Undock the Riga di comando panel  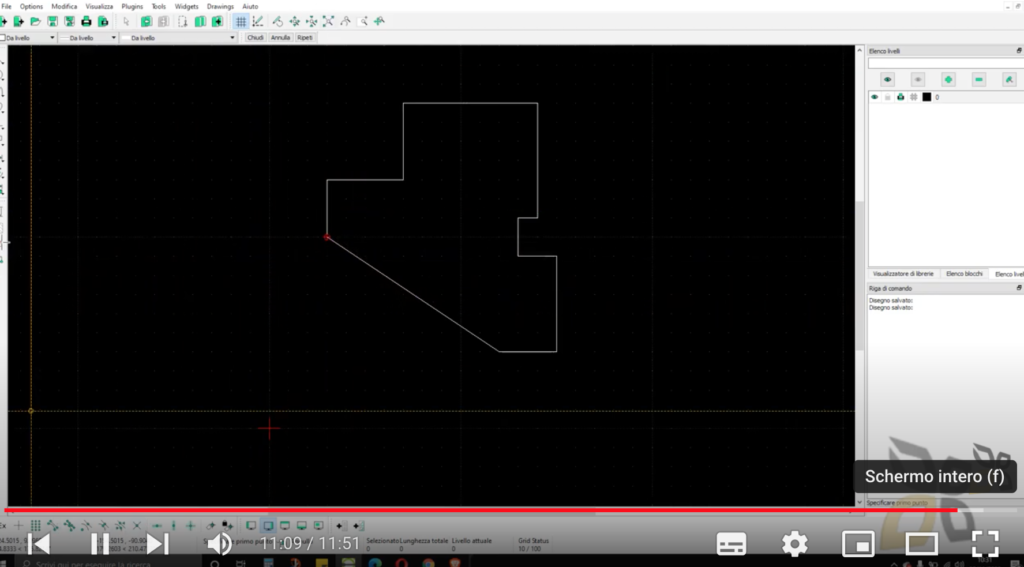[x=1019, y=288]
